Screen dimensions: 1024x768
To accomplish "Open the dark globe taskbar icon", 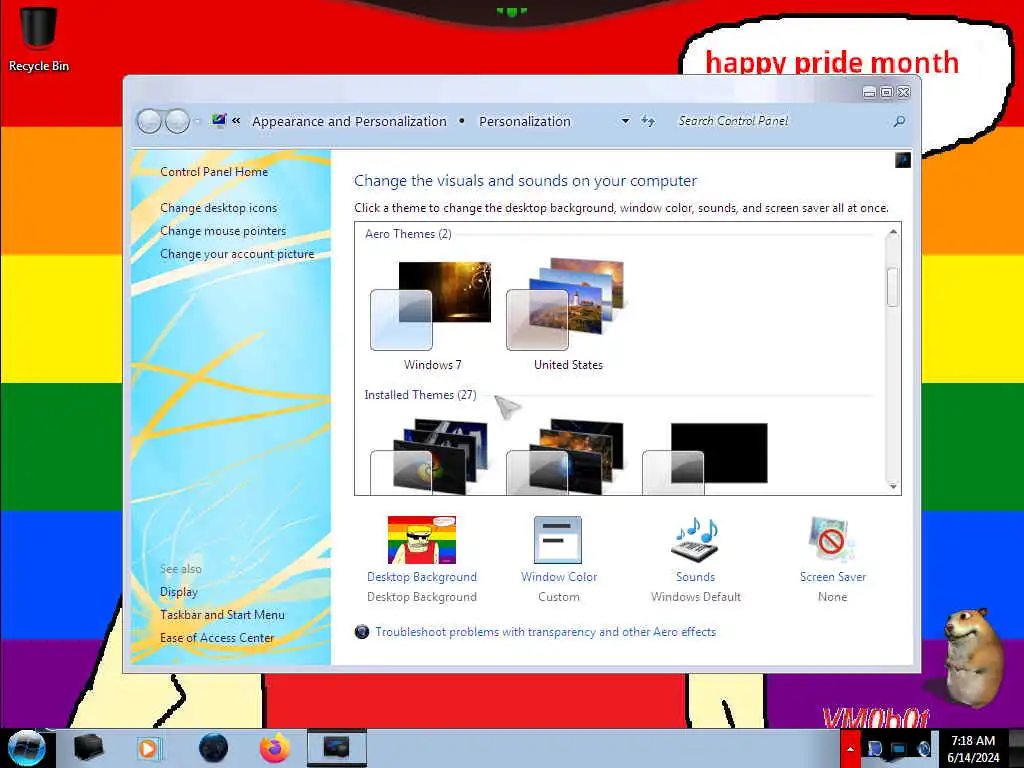I will click(x=214, y=748).
